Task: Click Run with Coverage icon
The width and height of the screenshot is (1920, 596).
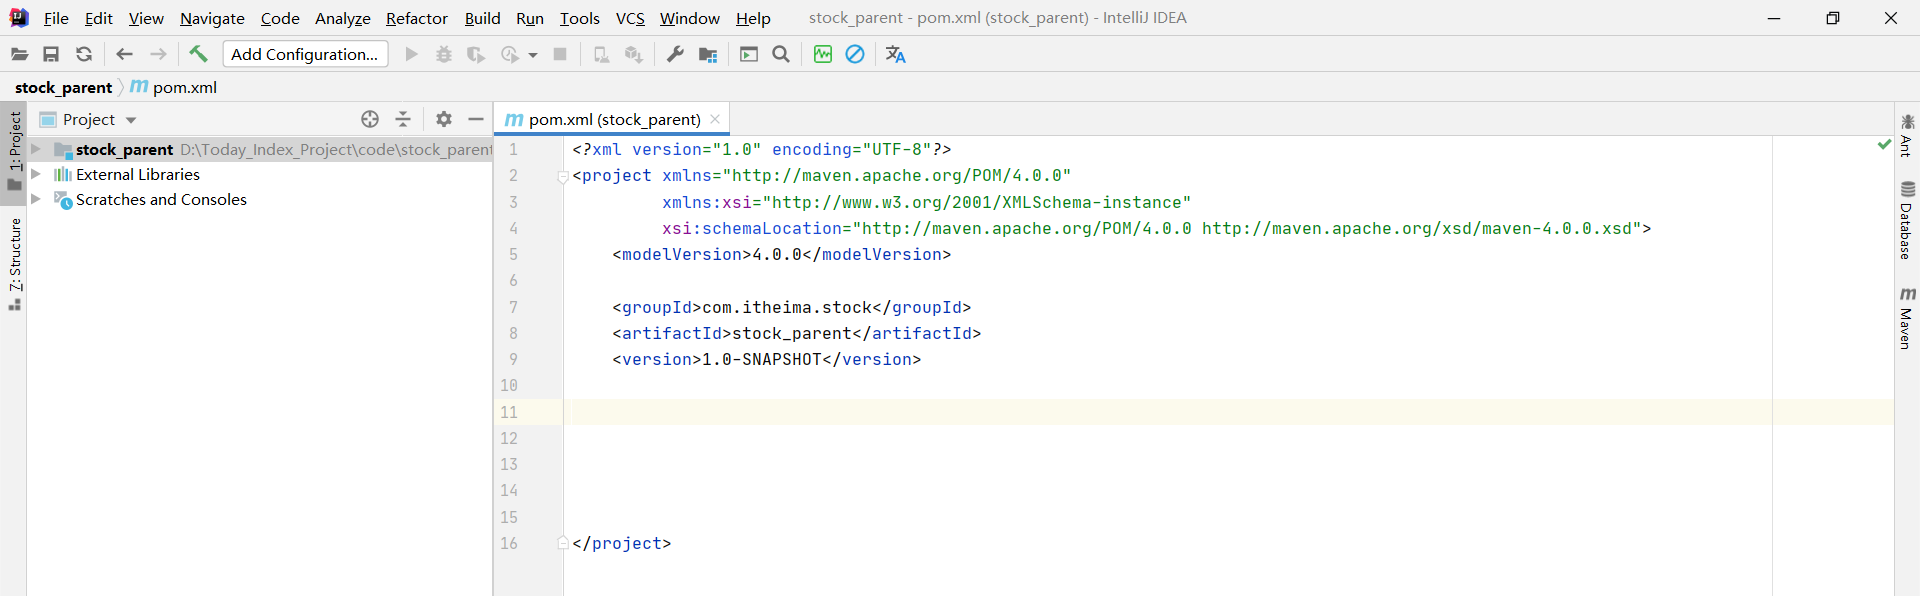Action: pos(476,55)
